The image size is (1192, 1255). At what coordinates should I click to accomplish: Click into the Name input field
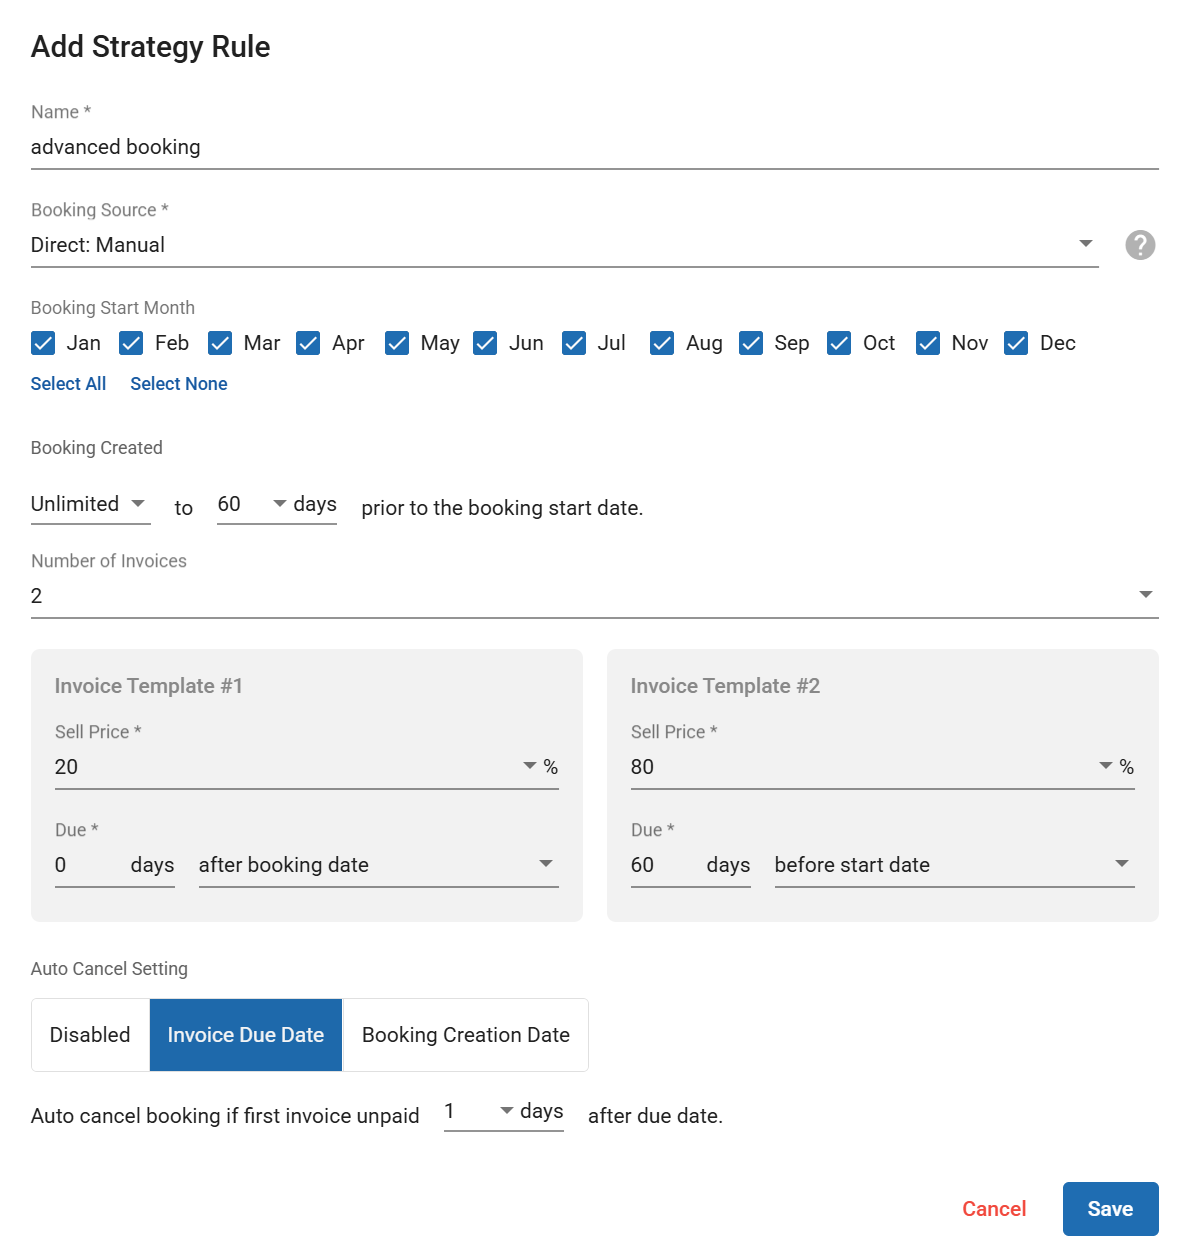(x=594, y=147)
